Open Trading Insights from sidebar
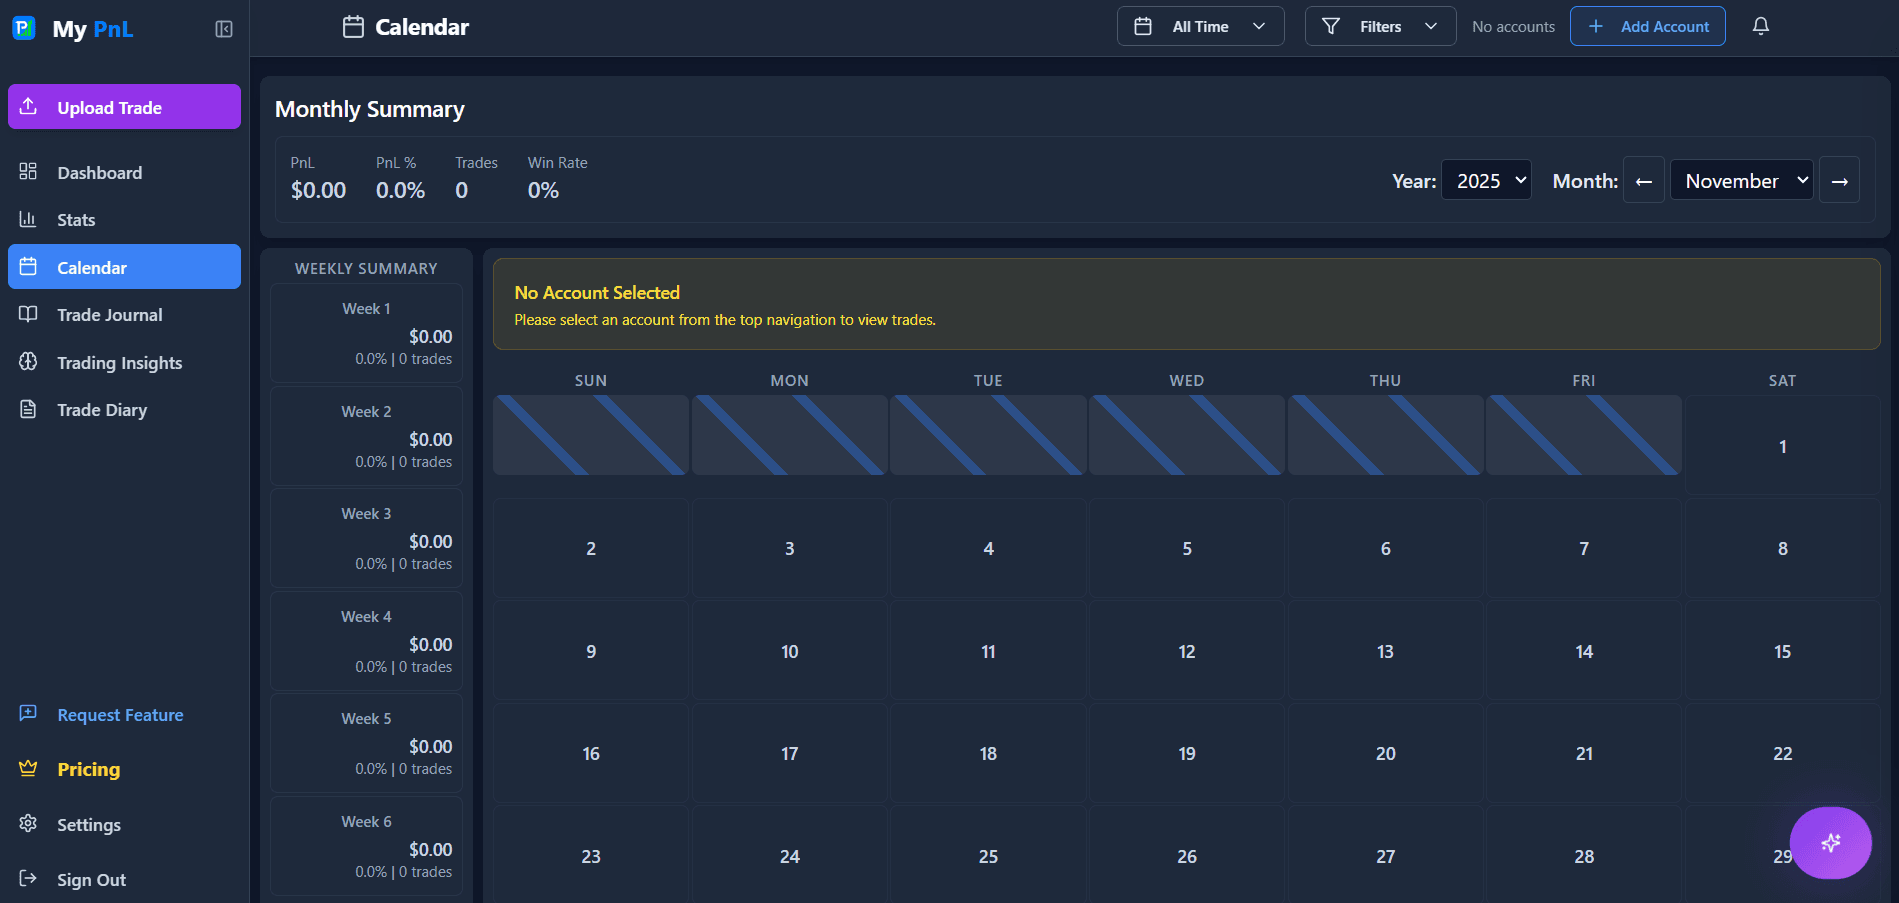The height and width of the screenshot is (903, 1899). click(28, 362)
